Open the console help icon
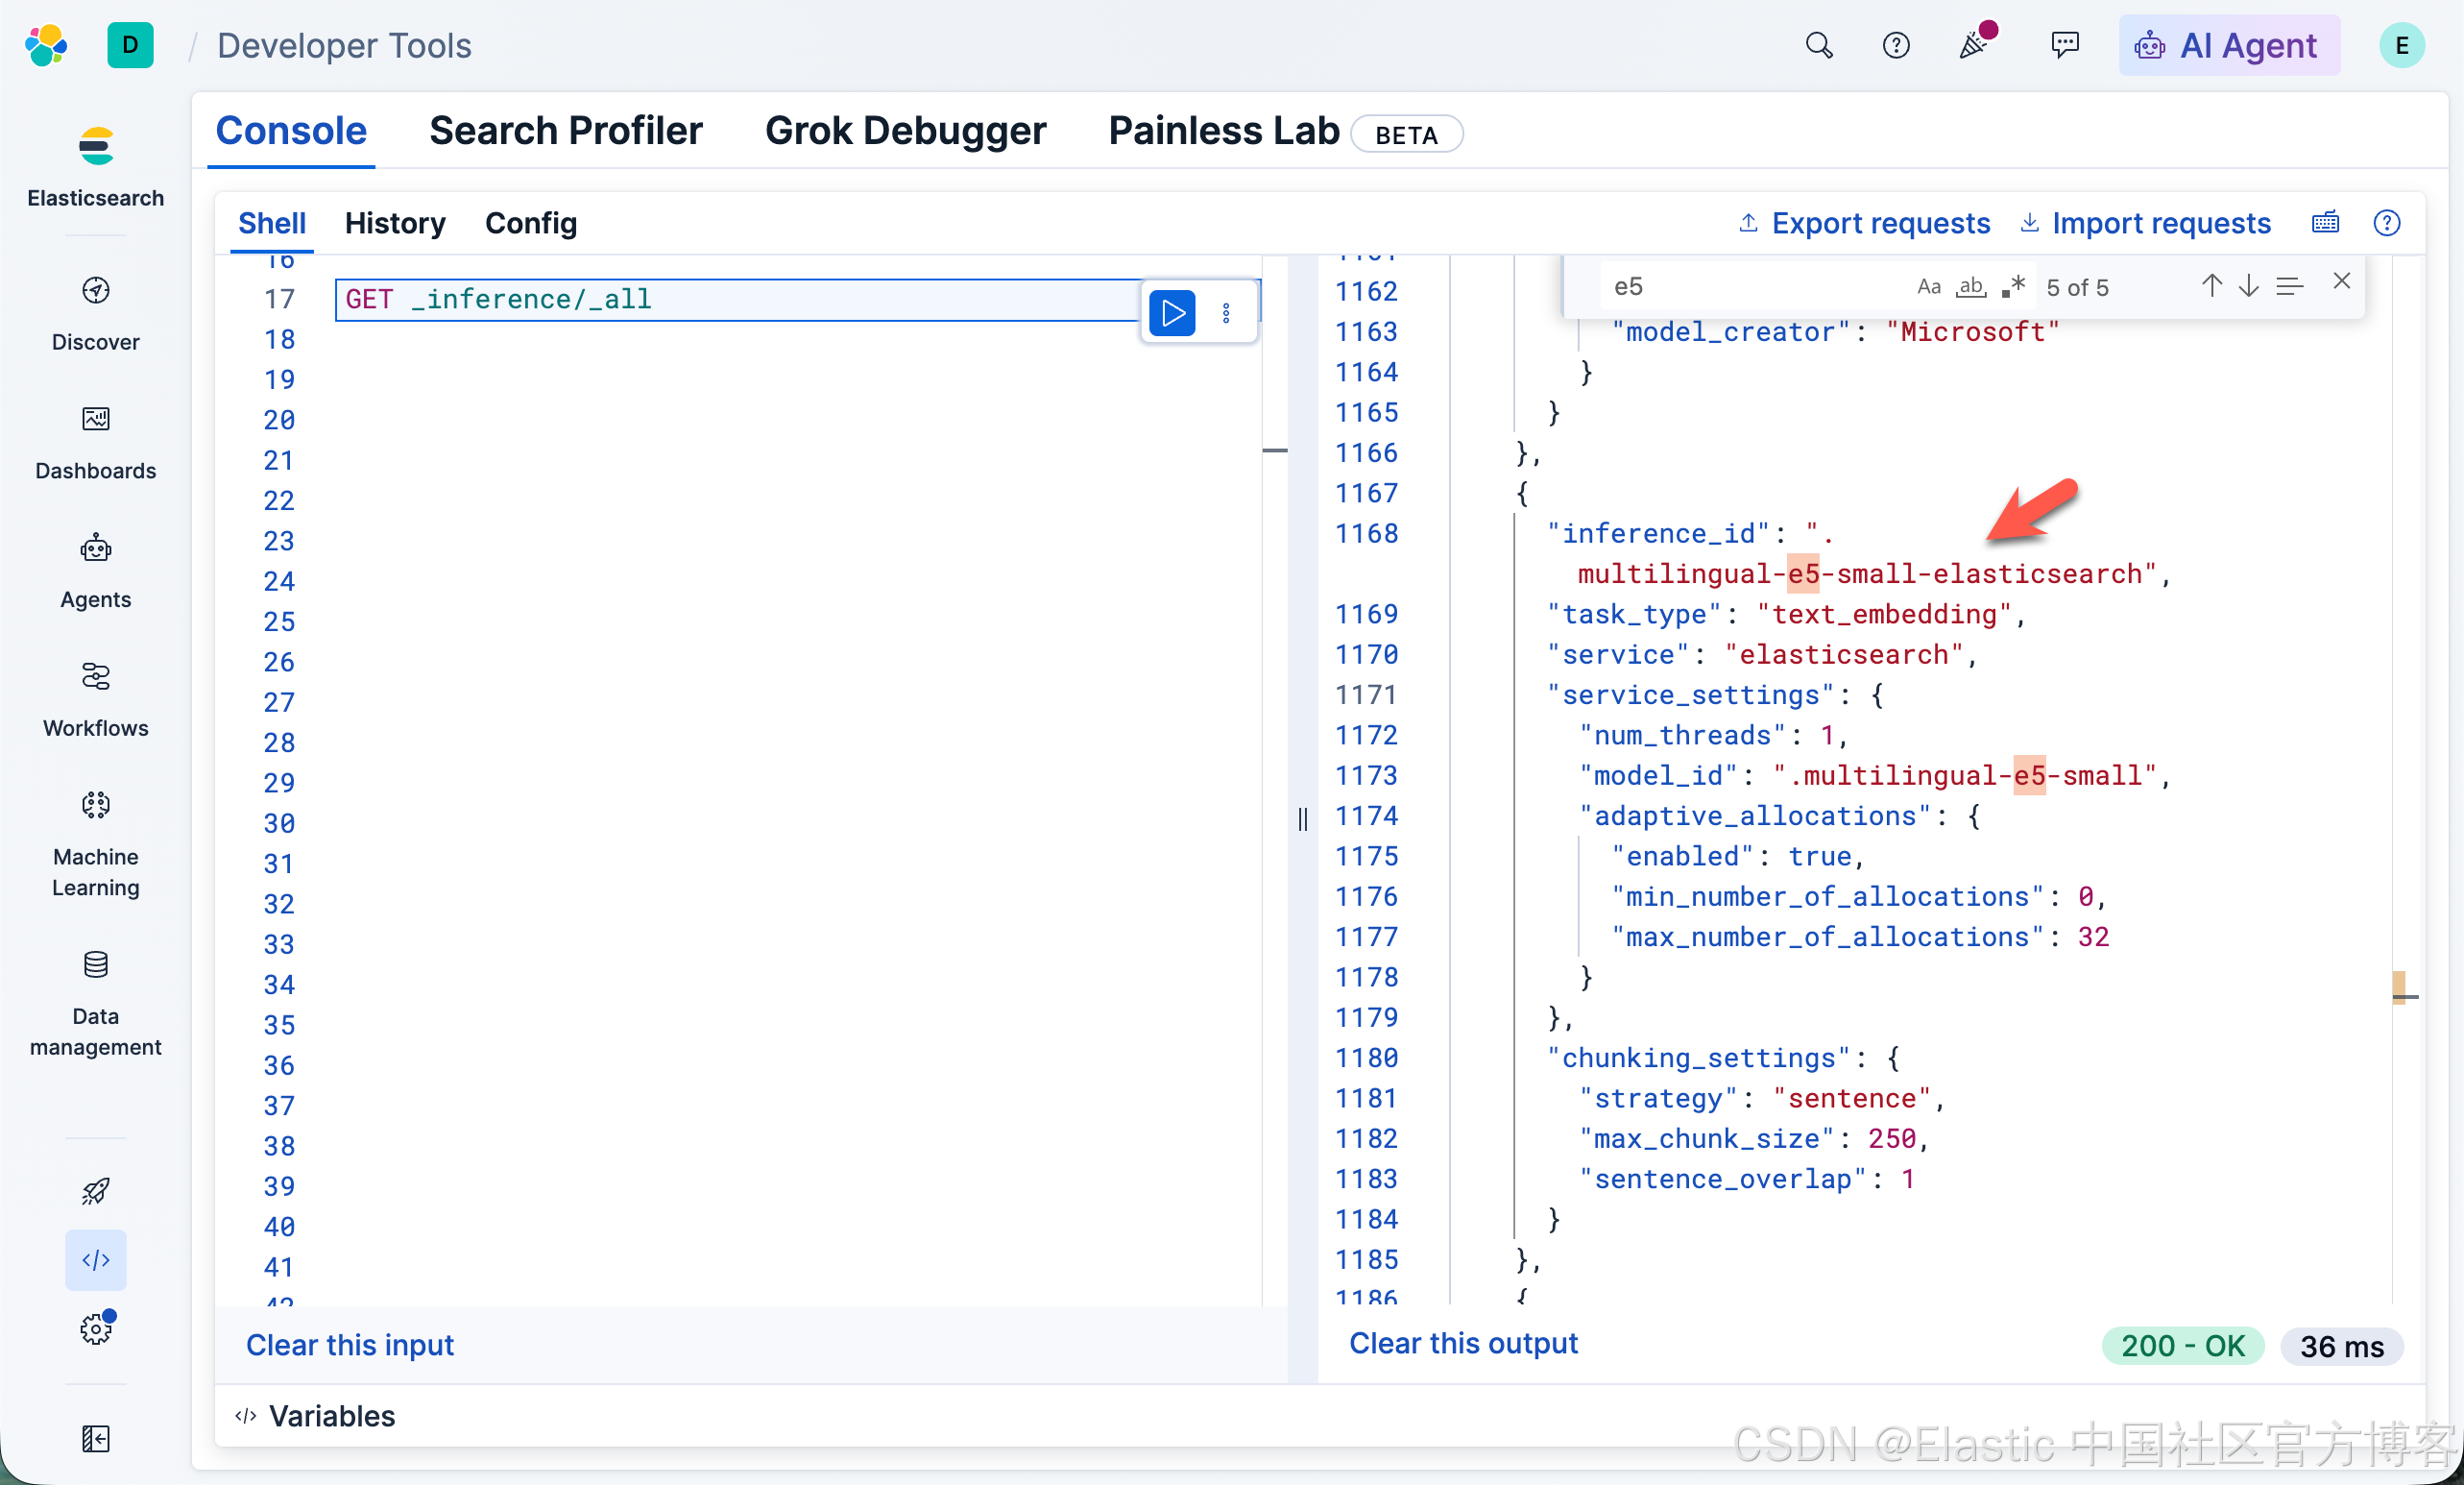Viewport: 2464px width, 1485px height. pyautogui.click(x=2386, y=223)
